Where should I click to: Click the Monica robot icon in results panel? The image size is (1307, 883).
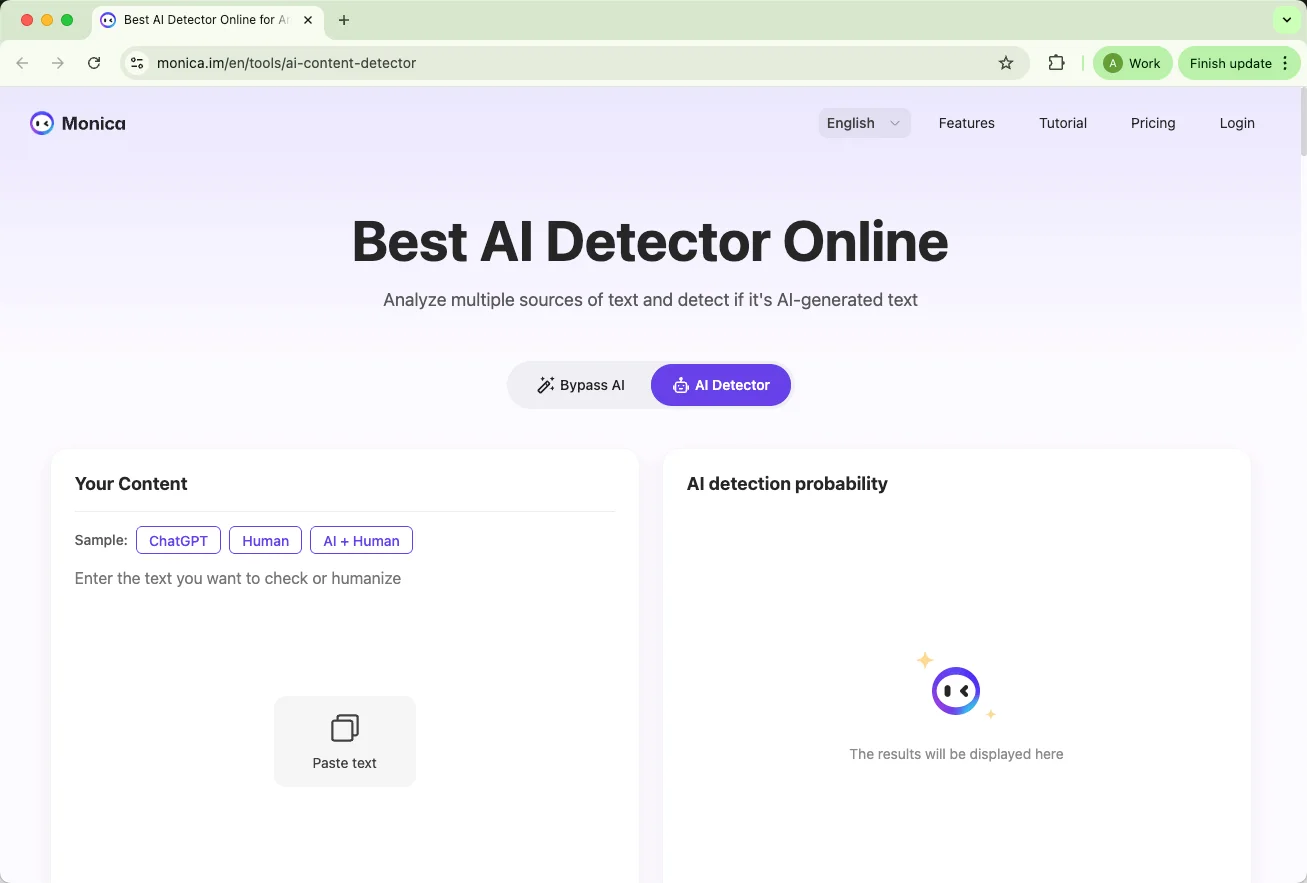pos(956,690)
